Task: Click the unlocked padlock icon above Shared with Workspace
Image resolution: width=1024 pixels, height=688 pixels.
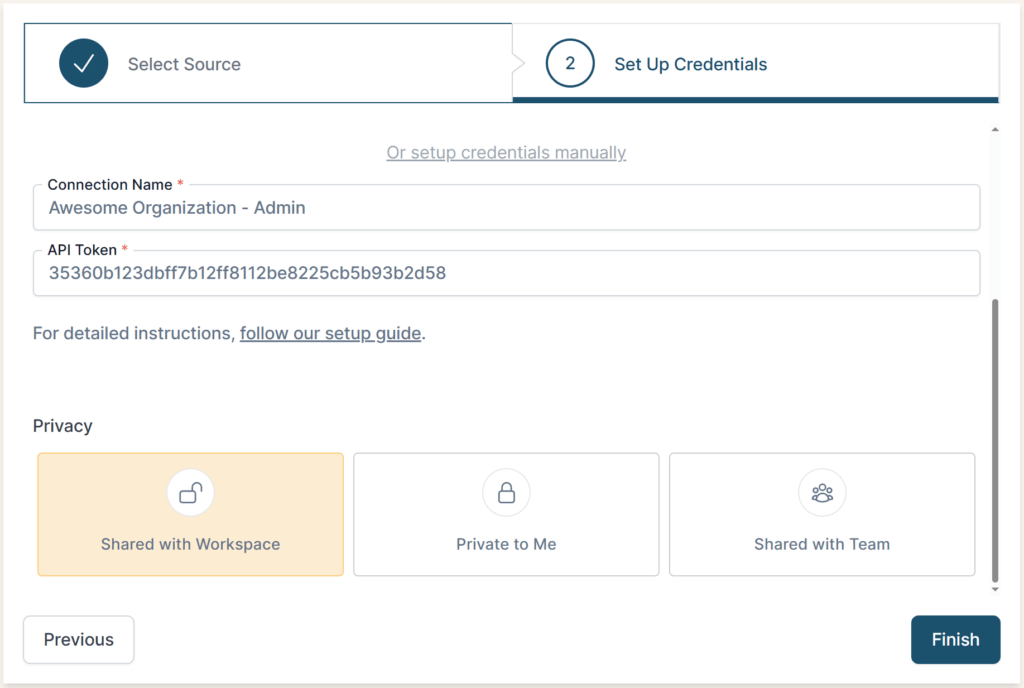Action: [190, 492]
